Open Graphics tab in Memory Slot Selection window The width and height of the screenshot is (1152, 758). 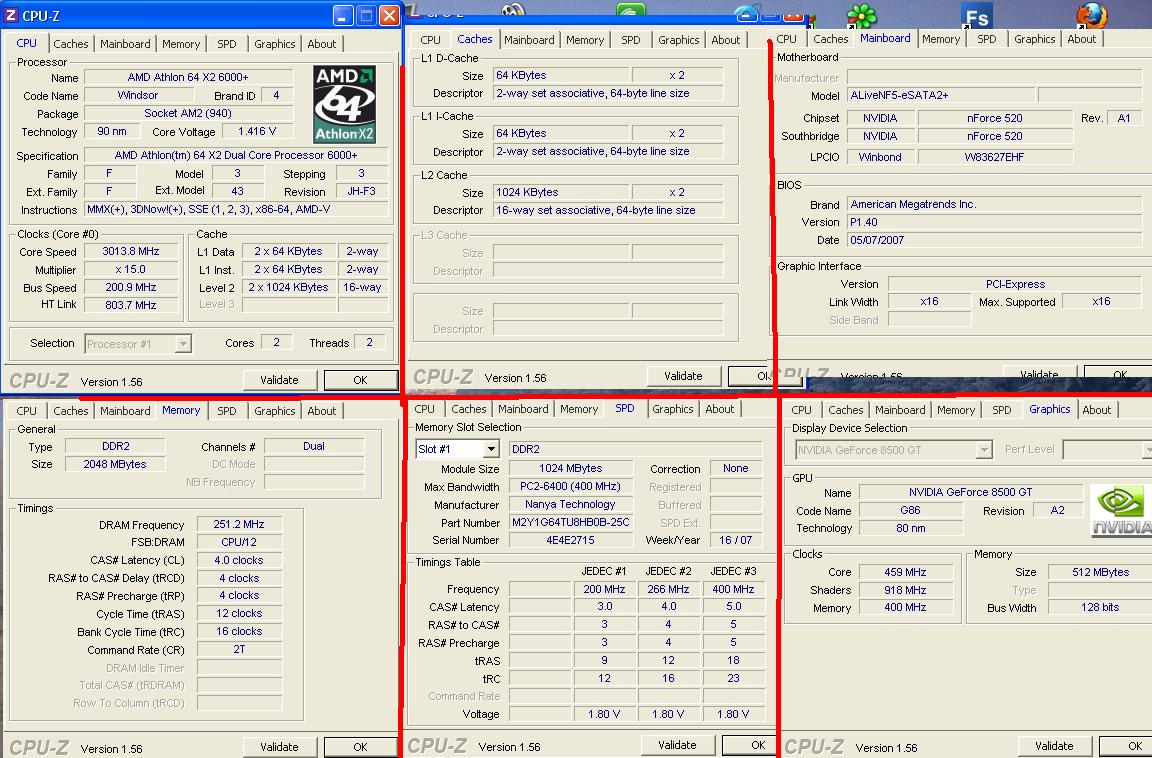(673, 409)
